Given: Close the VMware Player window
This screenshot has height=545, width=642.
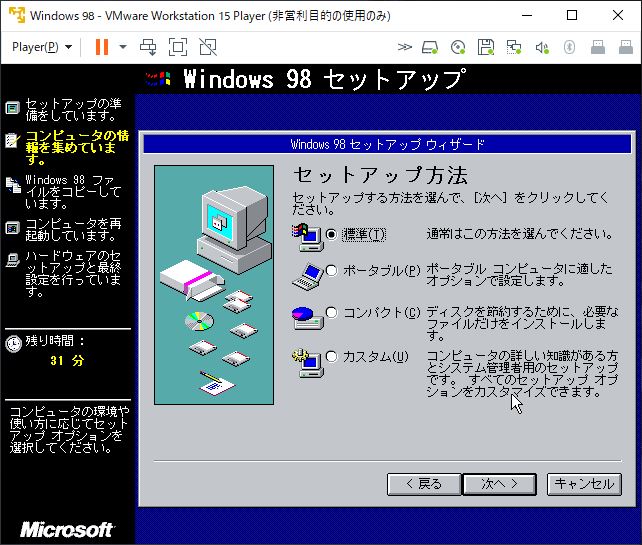Looking at the screenshot, I should pyautogui.click(x=618, y=16).
